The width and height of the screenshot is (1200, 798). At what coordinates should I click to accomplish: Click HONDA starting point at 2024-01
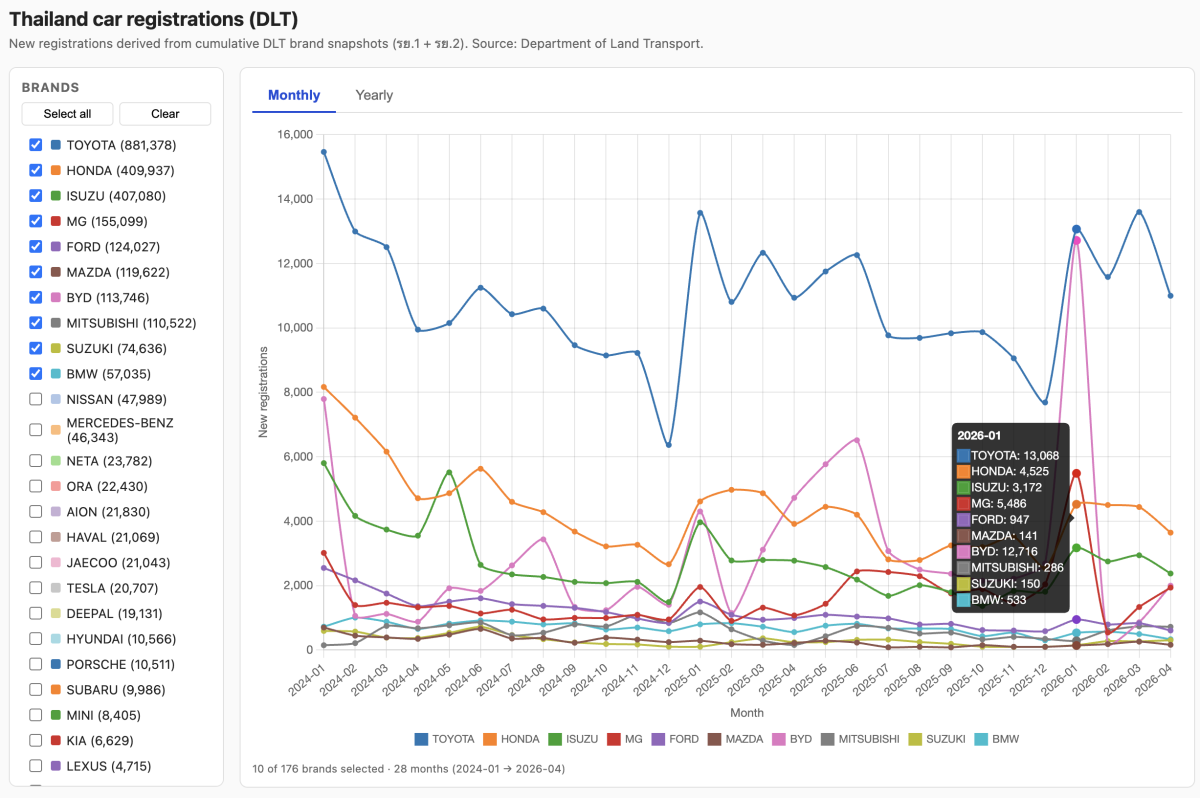tap(324, 387)
